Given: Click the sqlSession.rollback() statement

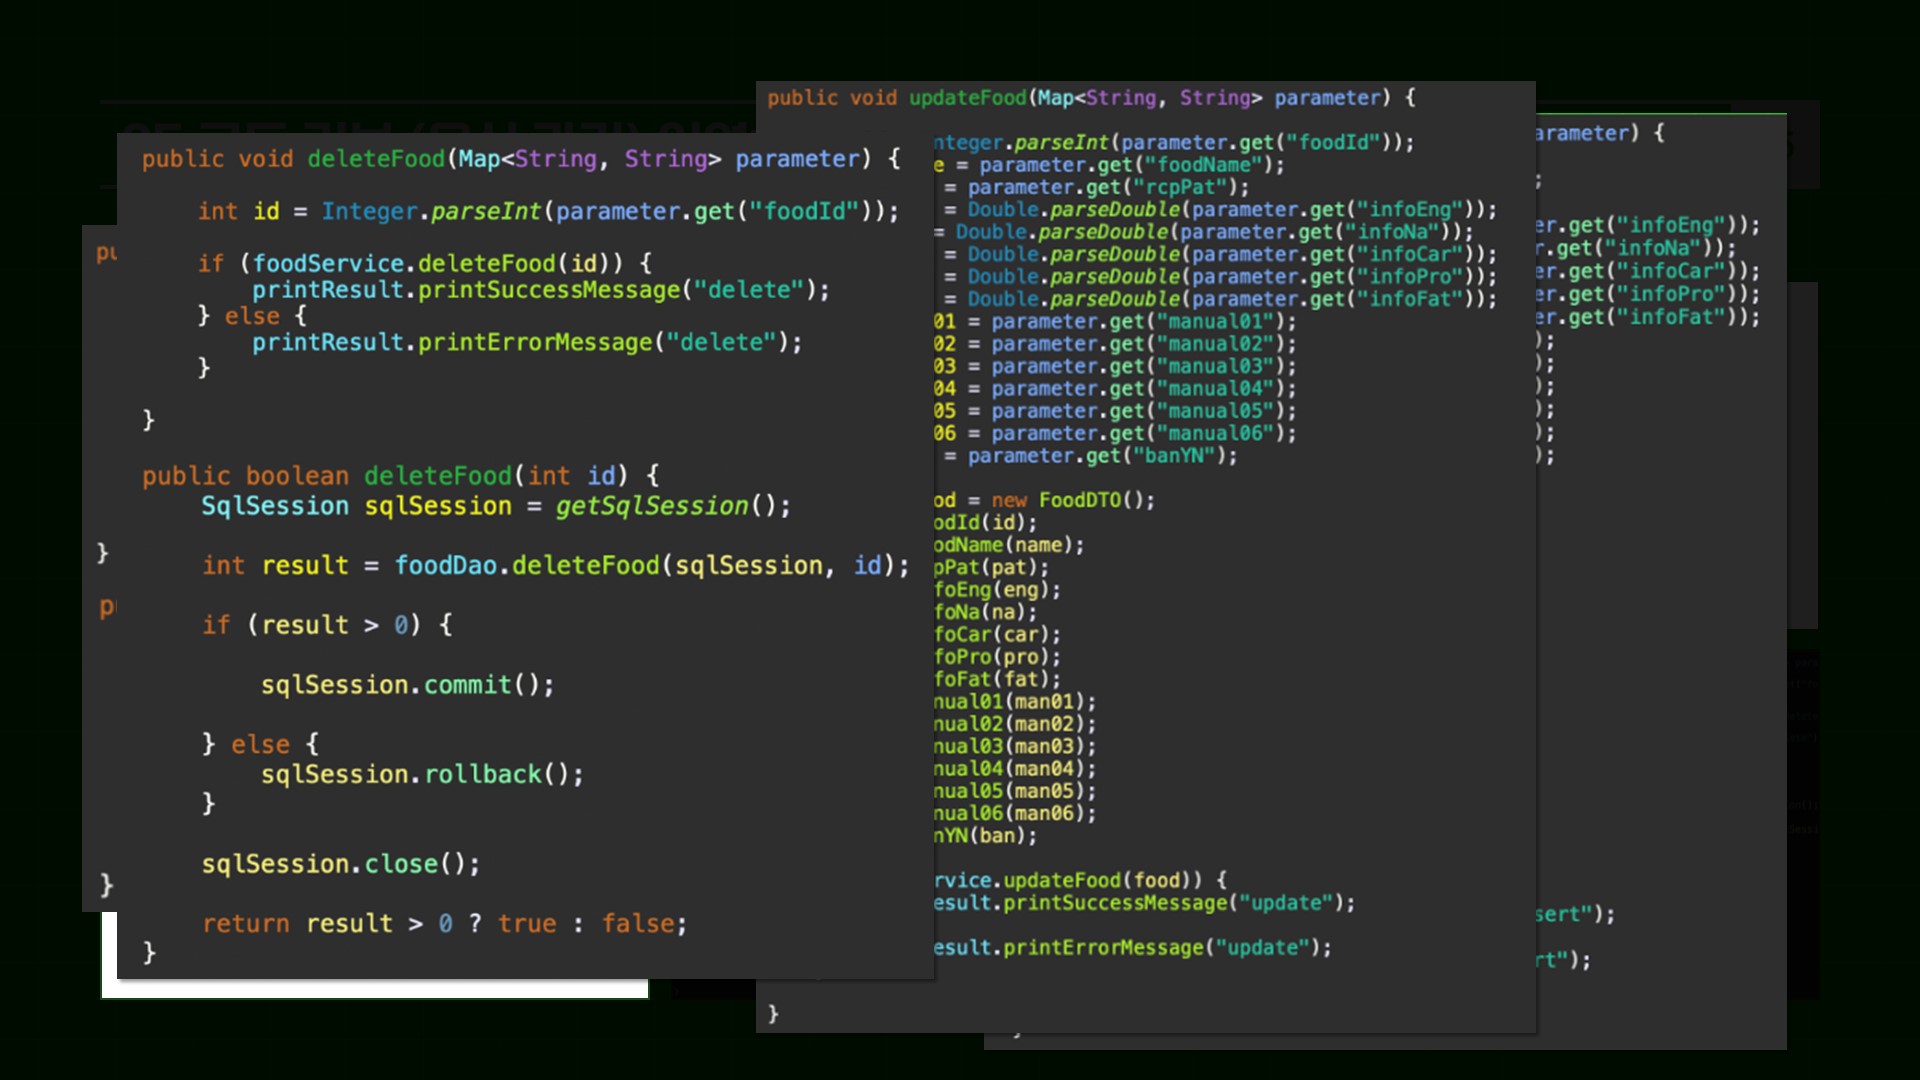Looking at the screenshot, I should pyautogui.click(x=422, y=775).
